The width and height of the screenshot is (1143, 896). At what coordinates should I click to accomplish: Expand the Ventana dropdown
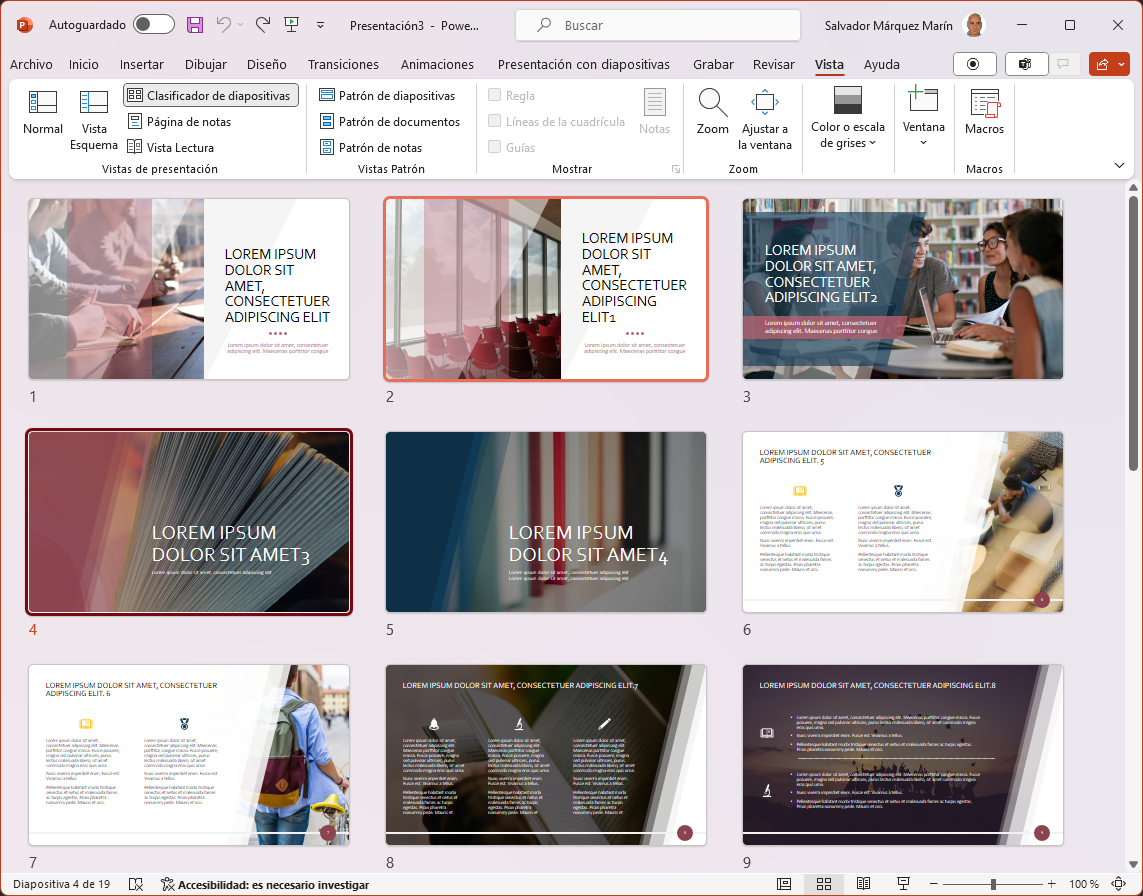pyautogui.click(x=924, y=117)
